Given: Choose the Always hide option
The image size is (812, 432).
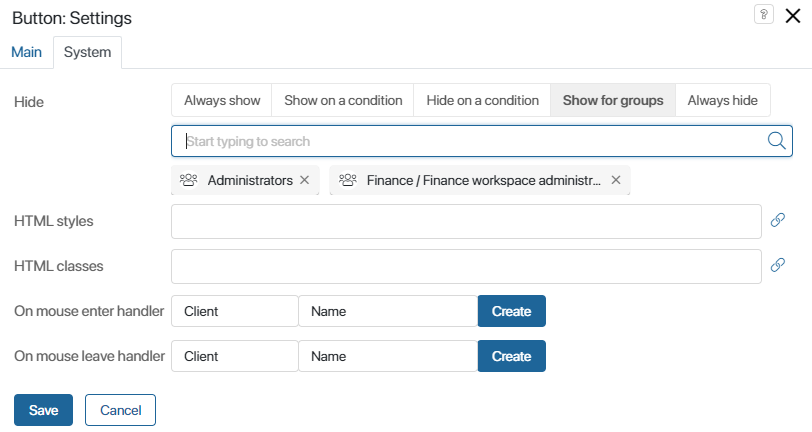Looking at the screenshot, I should click(x=722, y=101).
